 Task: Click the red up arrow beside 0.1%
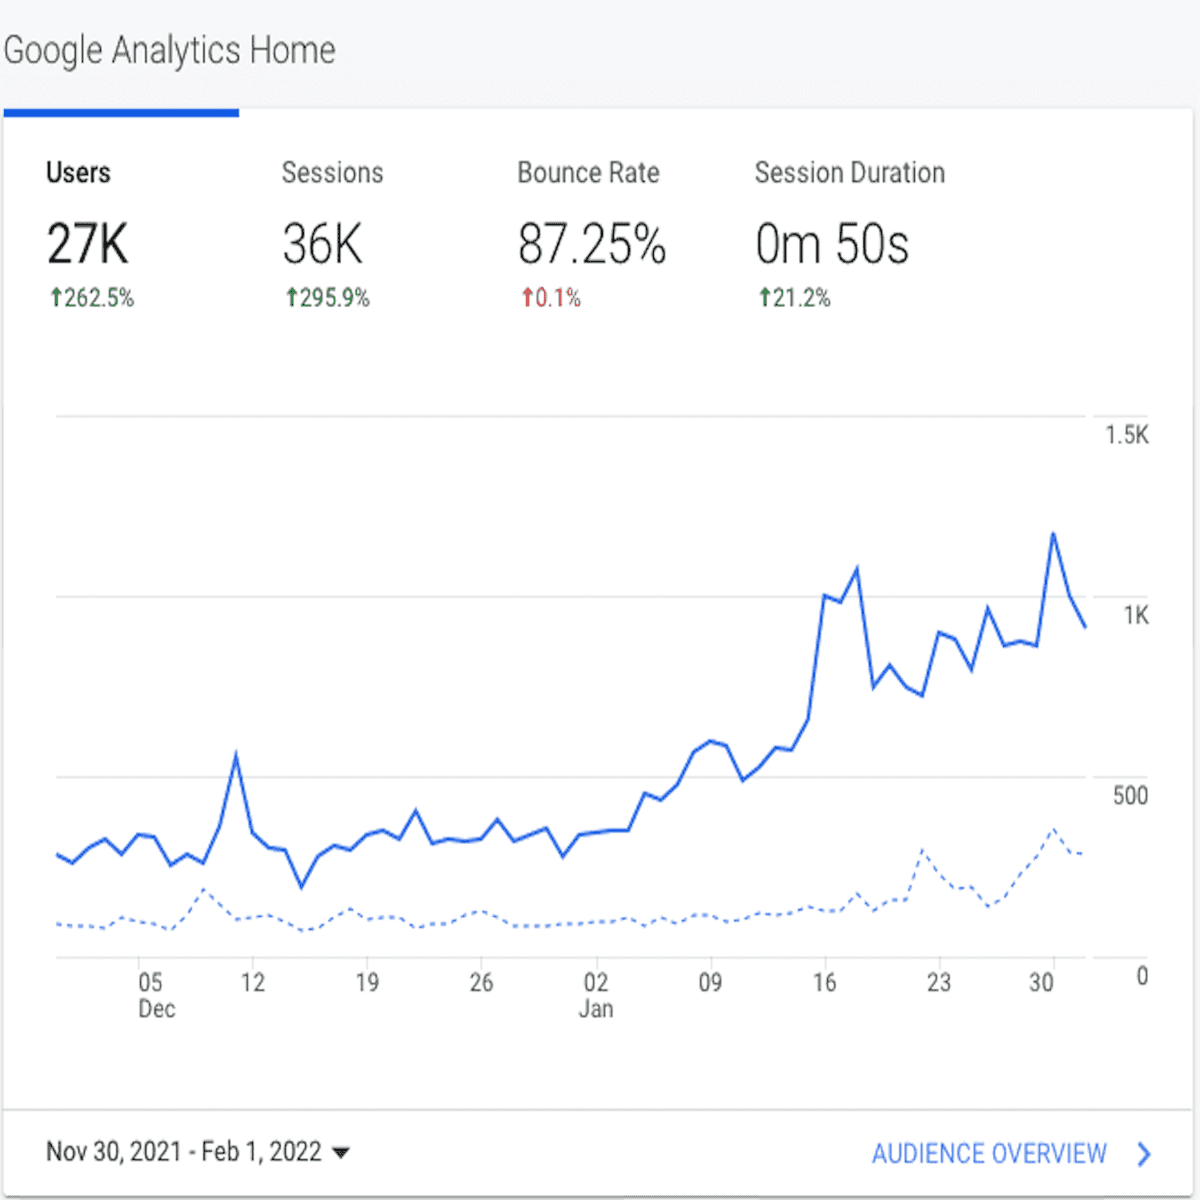pyautogui.click(x=527, y=297)
